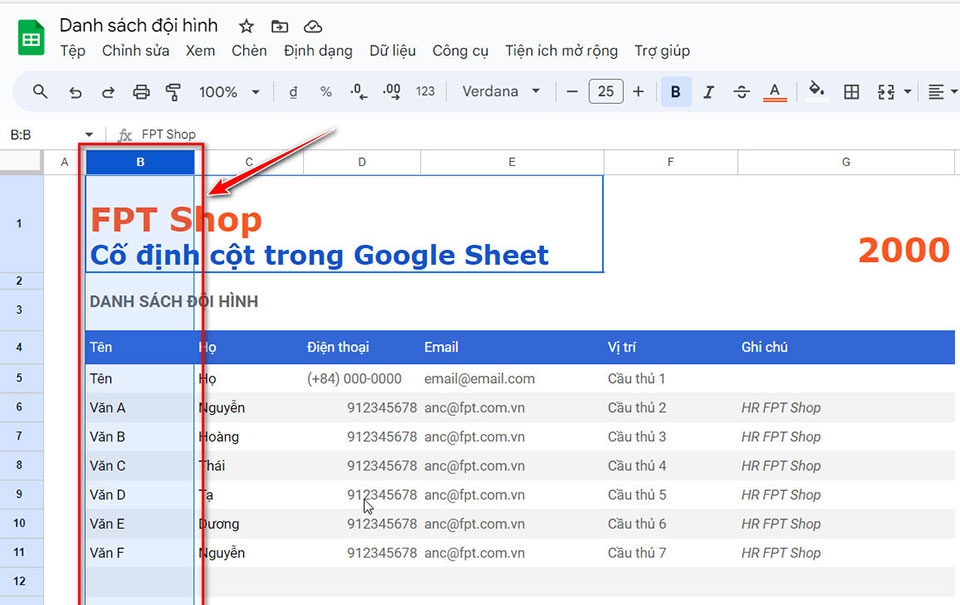Image resolution: width=960 pixels, height=605 pixels.
Task: Click cell with text Văn A
Action: click(140, 407)
